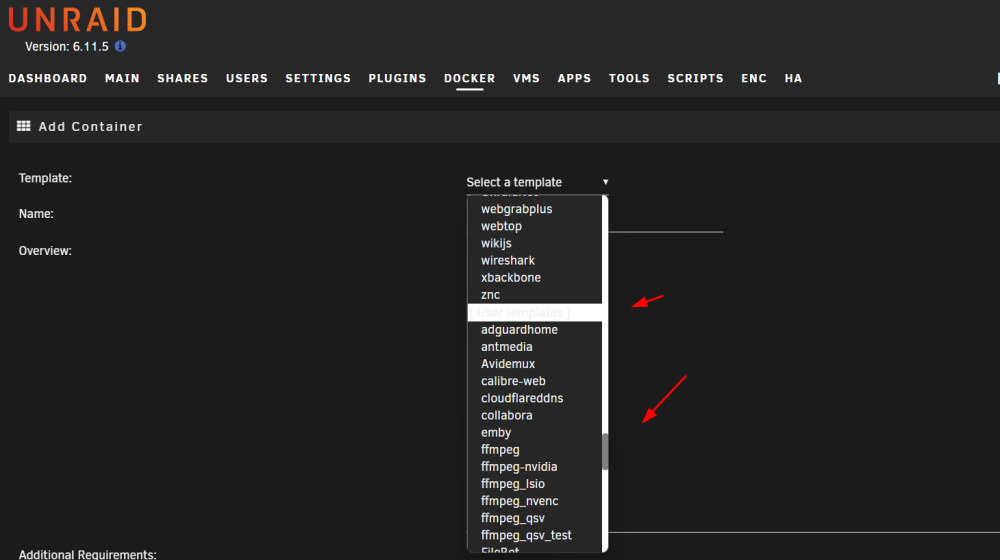Viewport: 1000px width, 560px height.
Task: Choose webtop template option
Action: pyautogui.click(x=534, y=226)
